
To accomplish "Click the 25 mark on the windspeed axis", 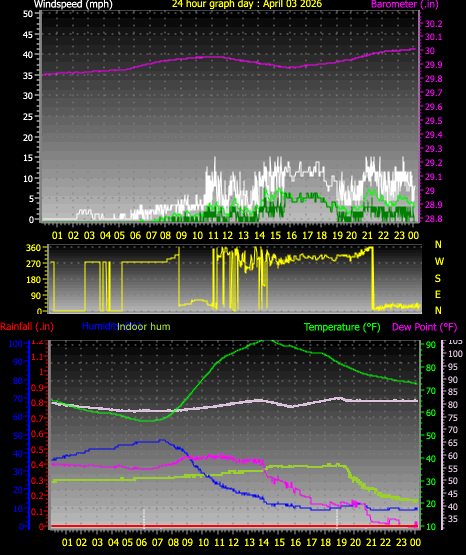I will coord(28,116).
